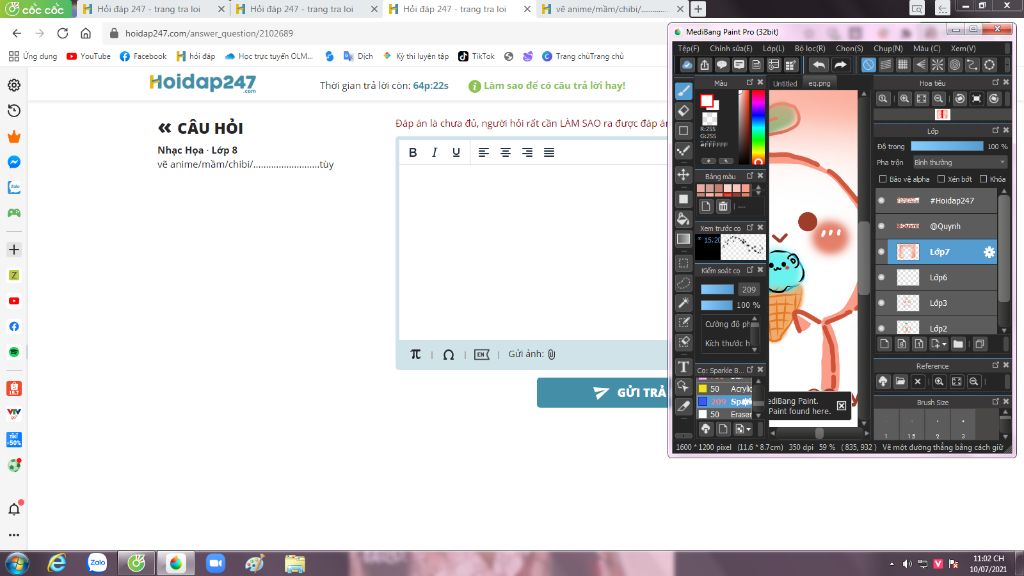The image size is (1024, 576).
Task: Toggle visibility of Lớp6 layer
Action: [x=882, y=278]
